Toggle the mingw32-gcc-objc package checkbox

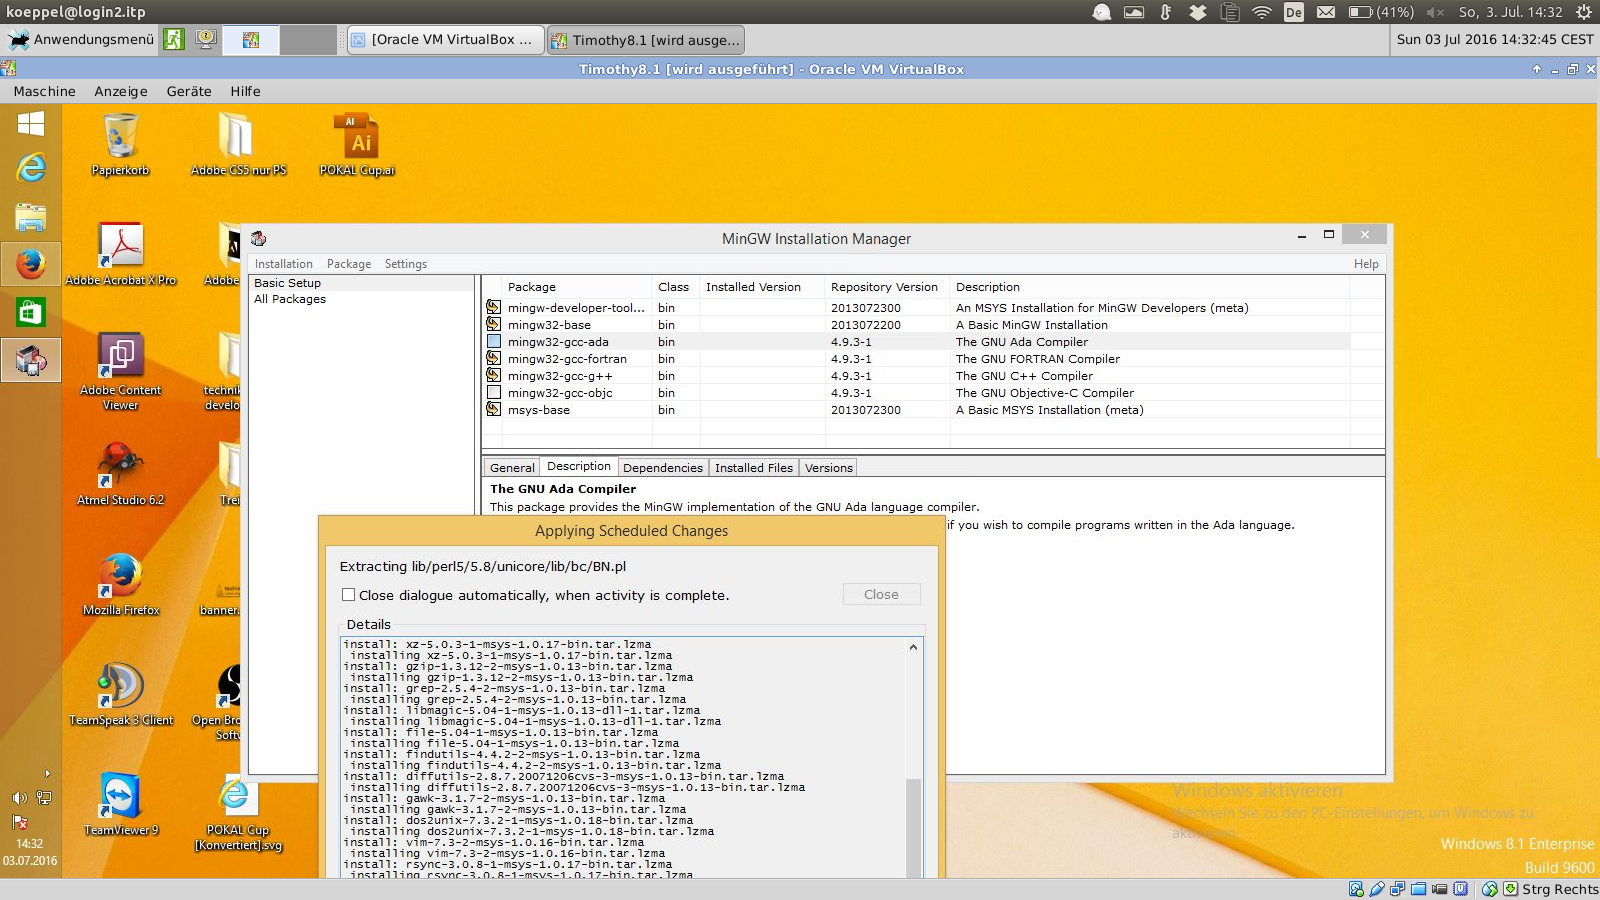(494, 393)
